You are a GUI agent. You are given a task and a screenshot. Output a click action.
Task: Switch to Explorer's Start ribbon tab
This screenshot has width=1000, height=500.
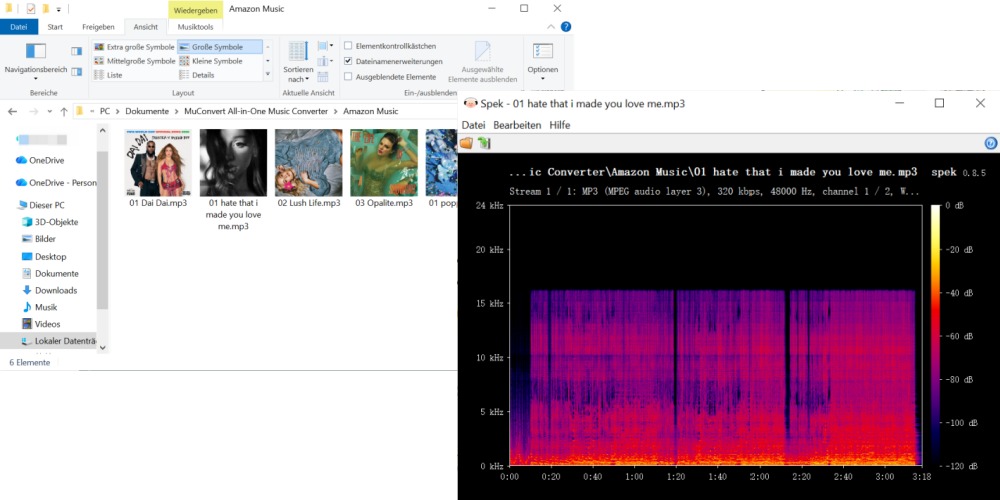[x=55, y=27]
